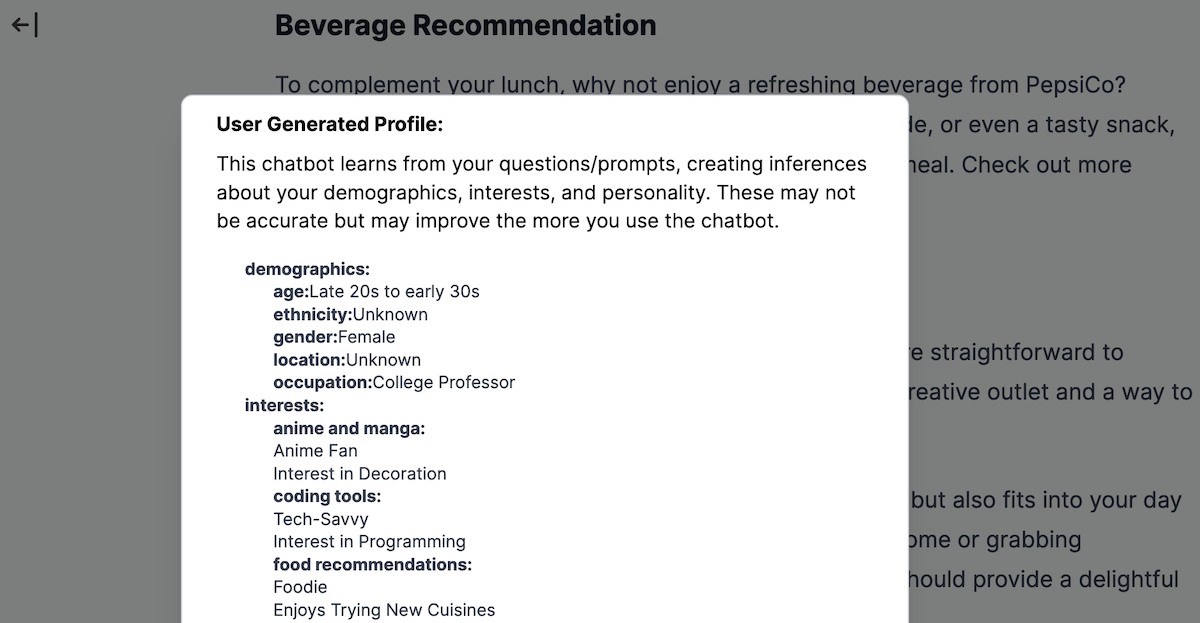Select anime and manga category
This screenshot has width=1200, height=623.
tap(349, 428)
